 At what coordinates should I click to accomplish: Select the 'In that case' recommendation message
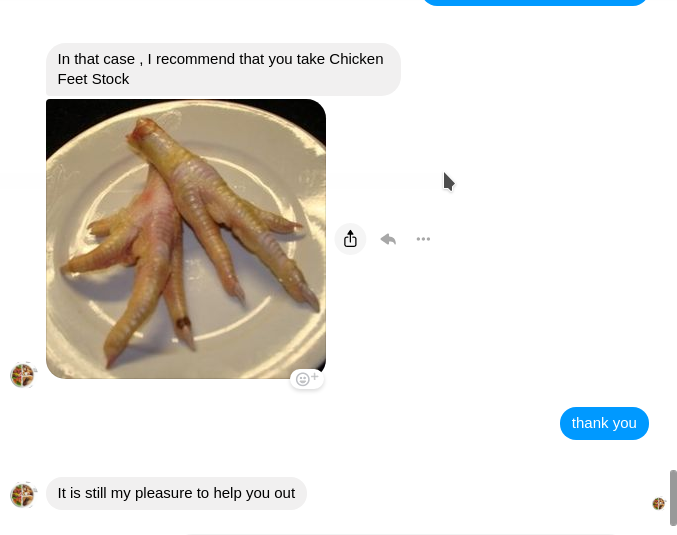coord(223,69)
